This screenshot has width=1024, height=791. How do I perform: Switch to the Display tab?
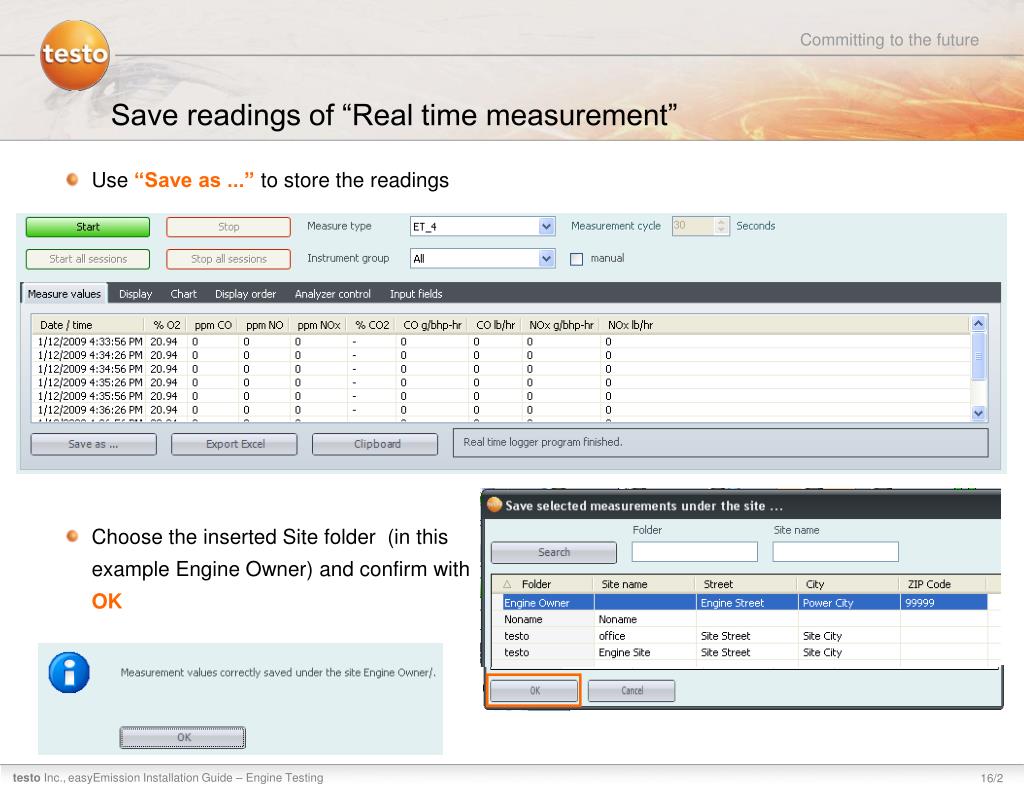coord(135,294)
